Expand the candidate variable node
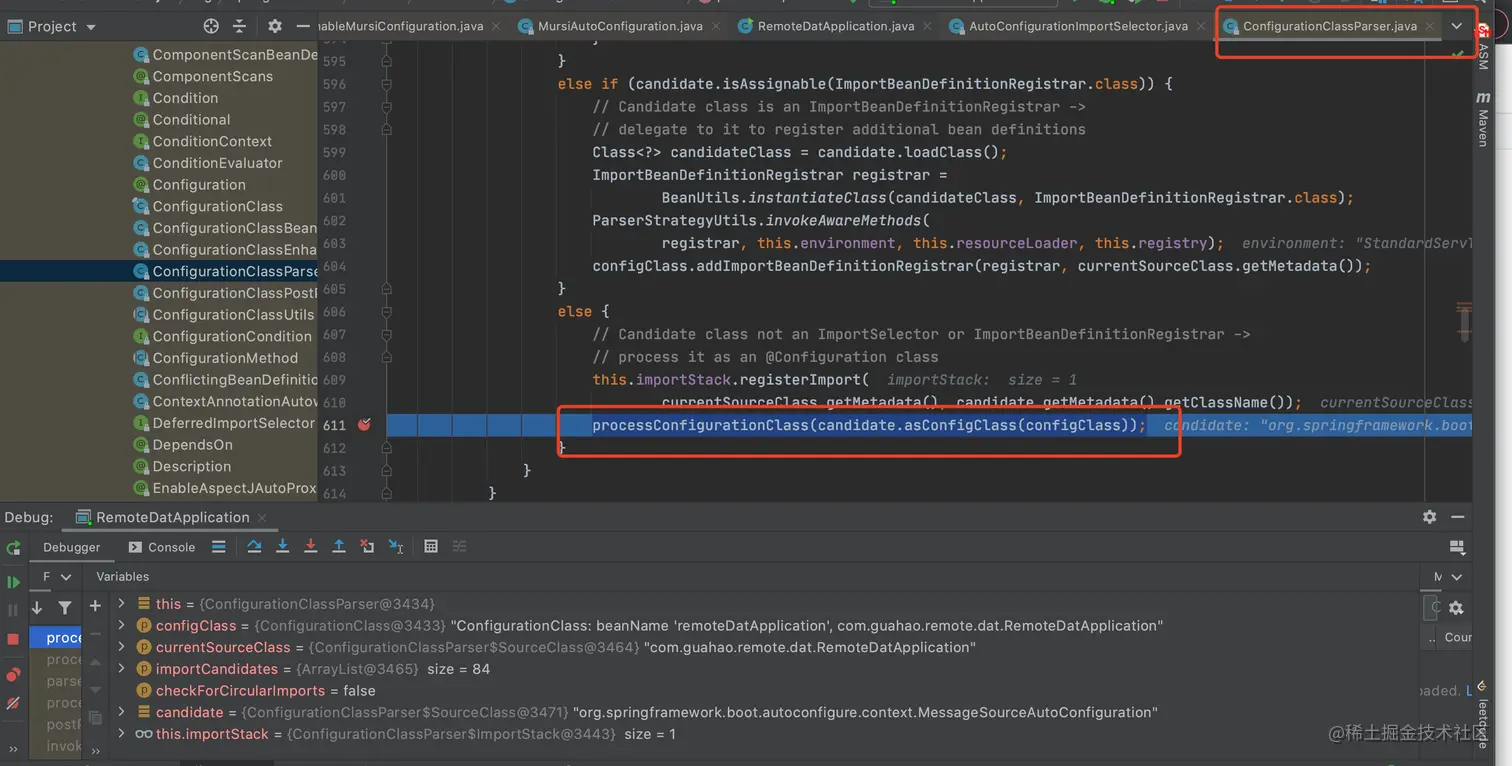The width and height of the screenshot is (1512, 766). (121, 712)
